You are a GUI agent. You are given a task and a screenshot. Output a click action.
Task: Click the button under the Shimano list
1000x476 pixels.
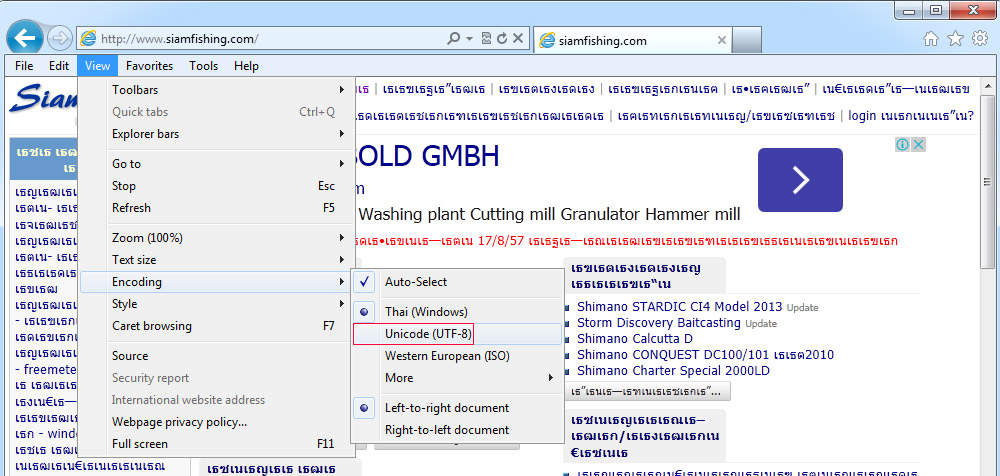[647, 390]
